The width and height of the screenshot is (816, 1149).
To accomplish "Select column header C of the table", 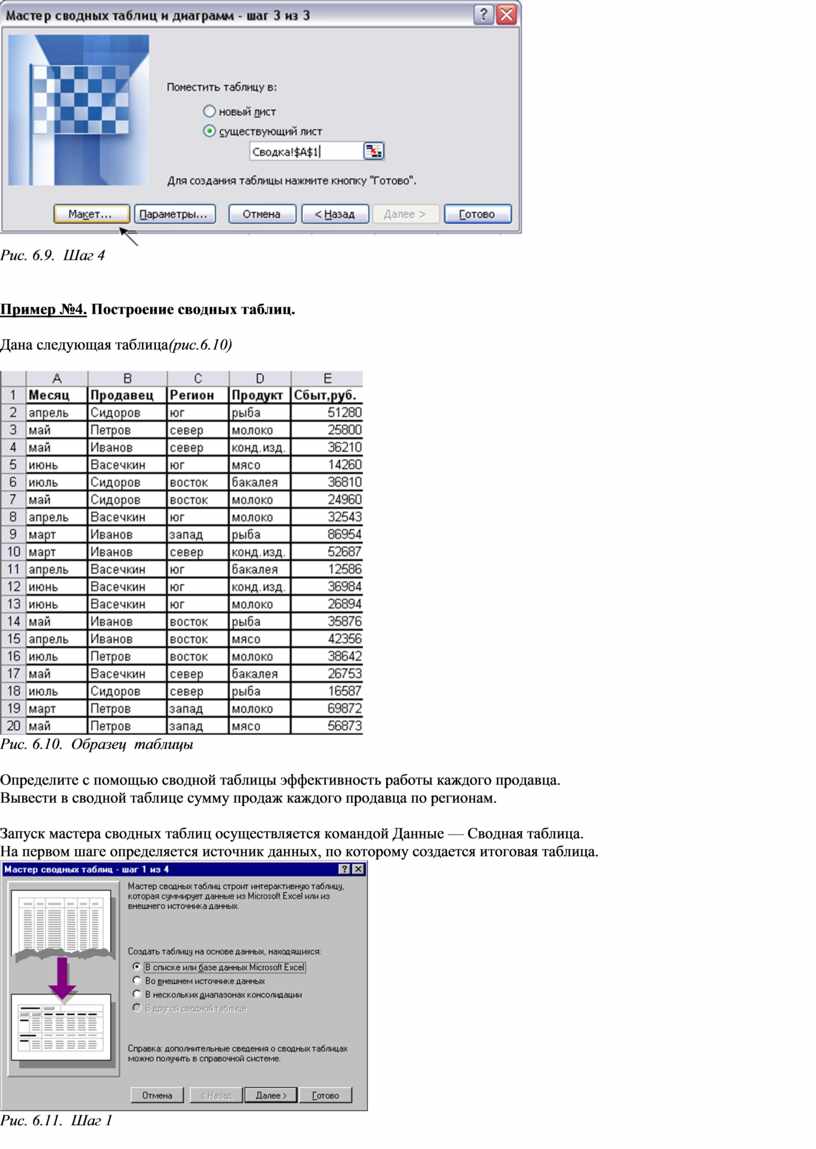I will coord(198,379).
